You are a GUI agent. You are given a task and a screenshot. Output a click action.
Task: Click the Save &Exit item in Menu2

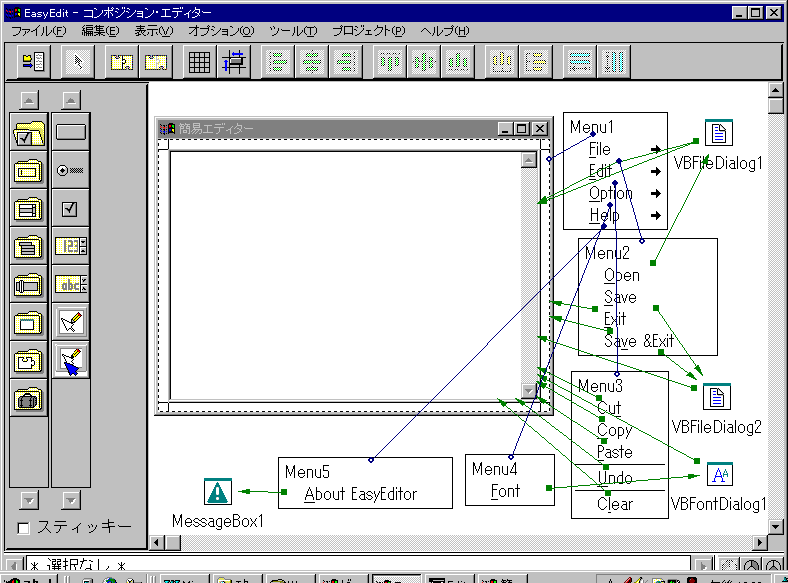pyautogui.click(x=638, y=341)
